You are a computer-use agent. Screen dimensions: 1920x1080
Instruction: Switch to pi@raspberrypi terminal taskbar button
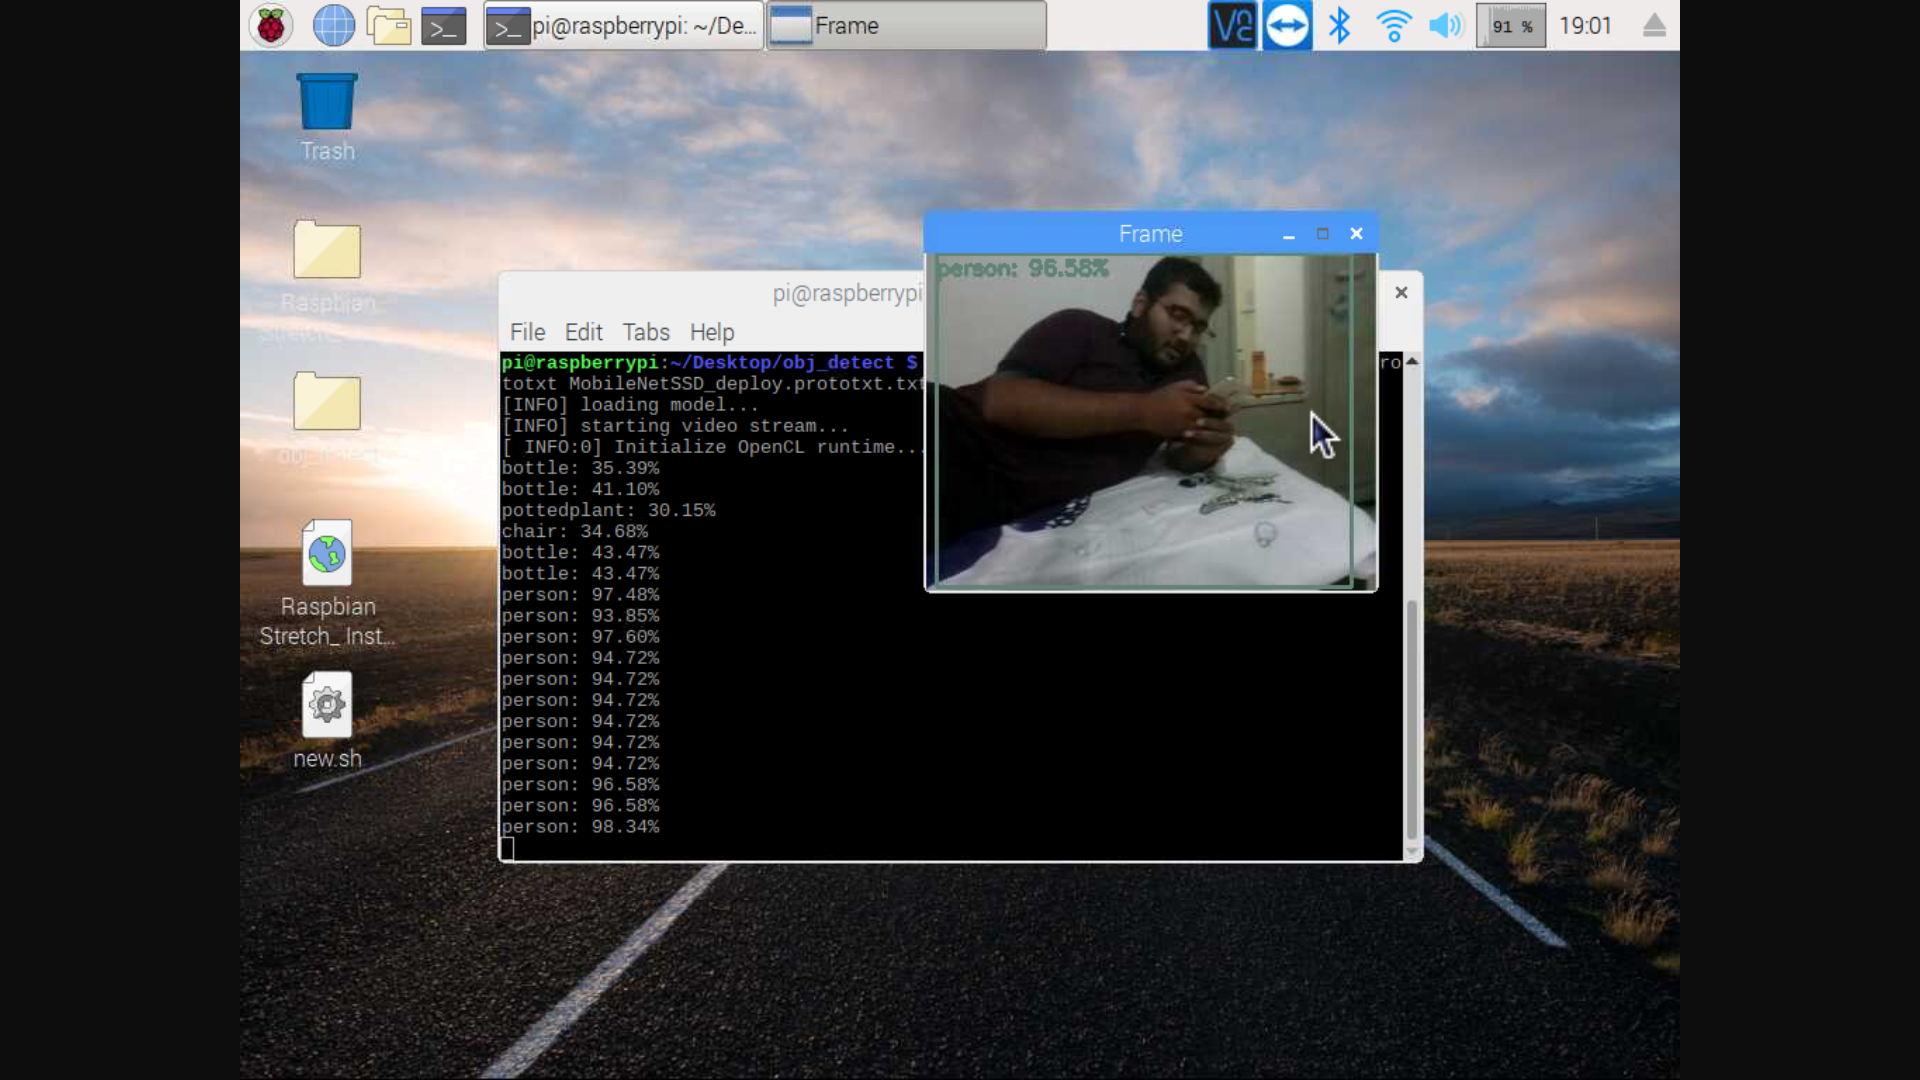pos(624,26)
